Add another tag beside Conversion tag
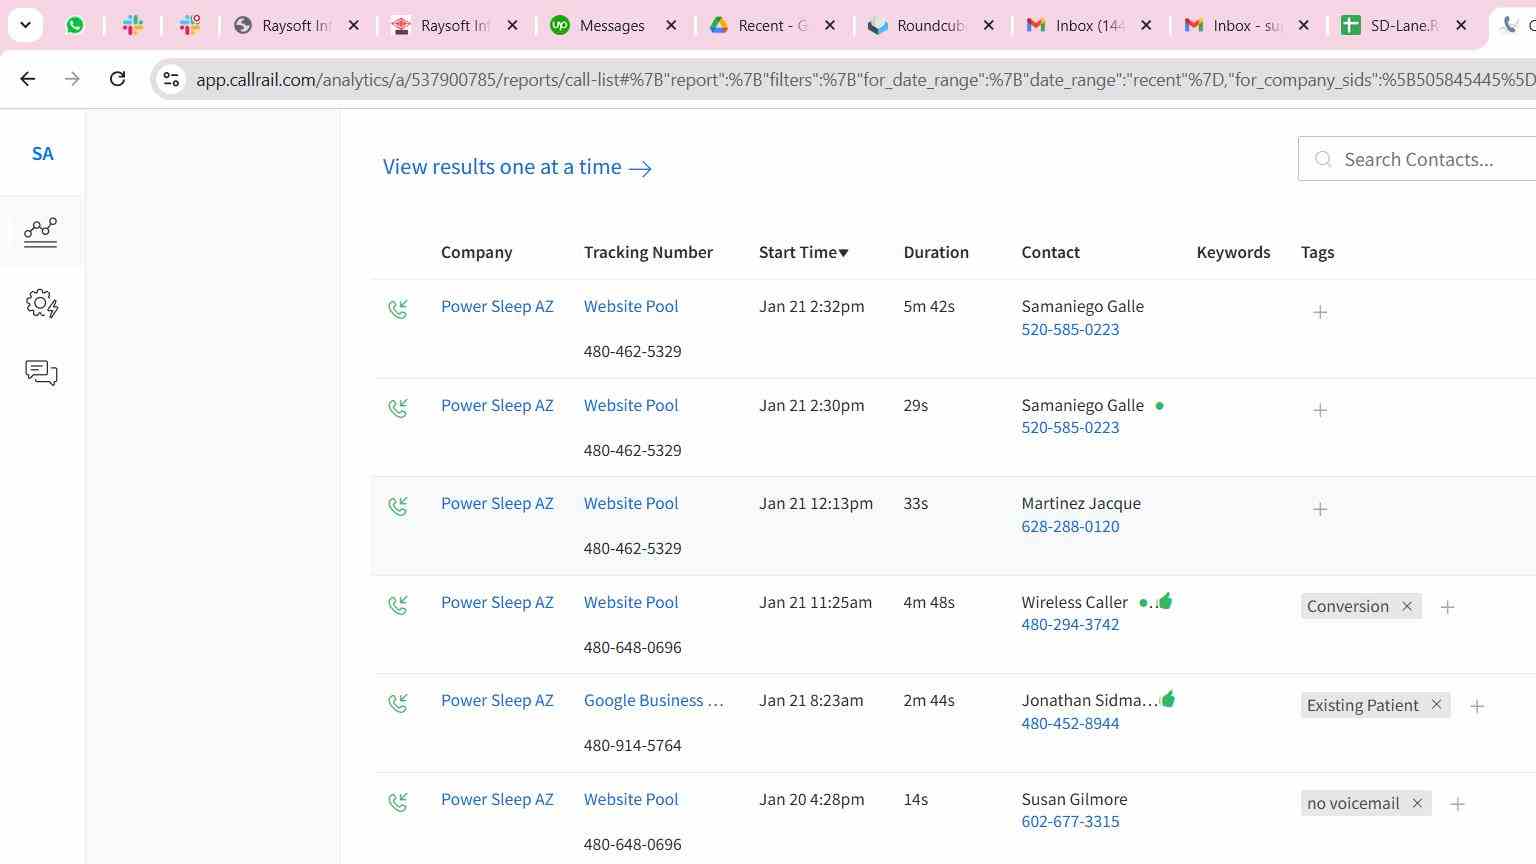 click(1447, 607)
